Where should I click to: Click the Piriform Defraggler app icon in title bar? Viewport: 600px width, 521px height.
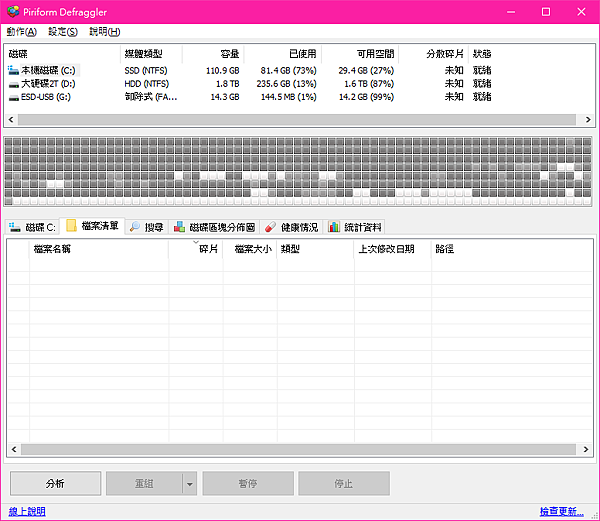[x=13, y=11]
